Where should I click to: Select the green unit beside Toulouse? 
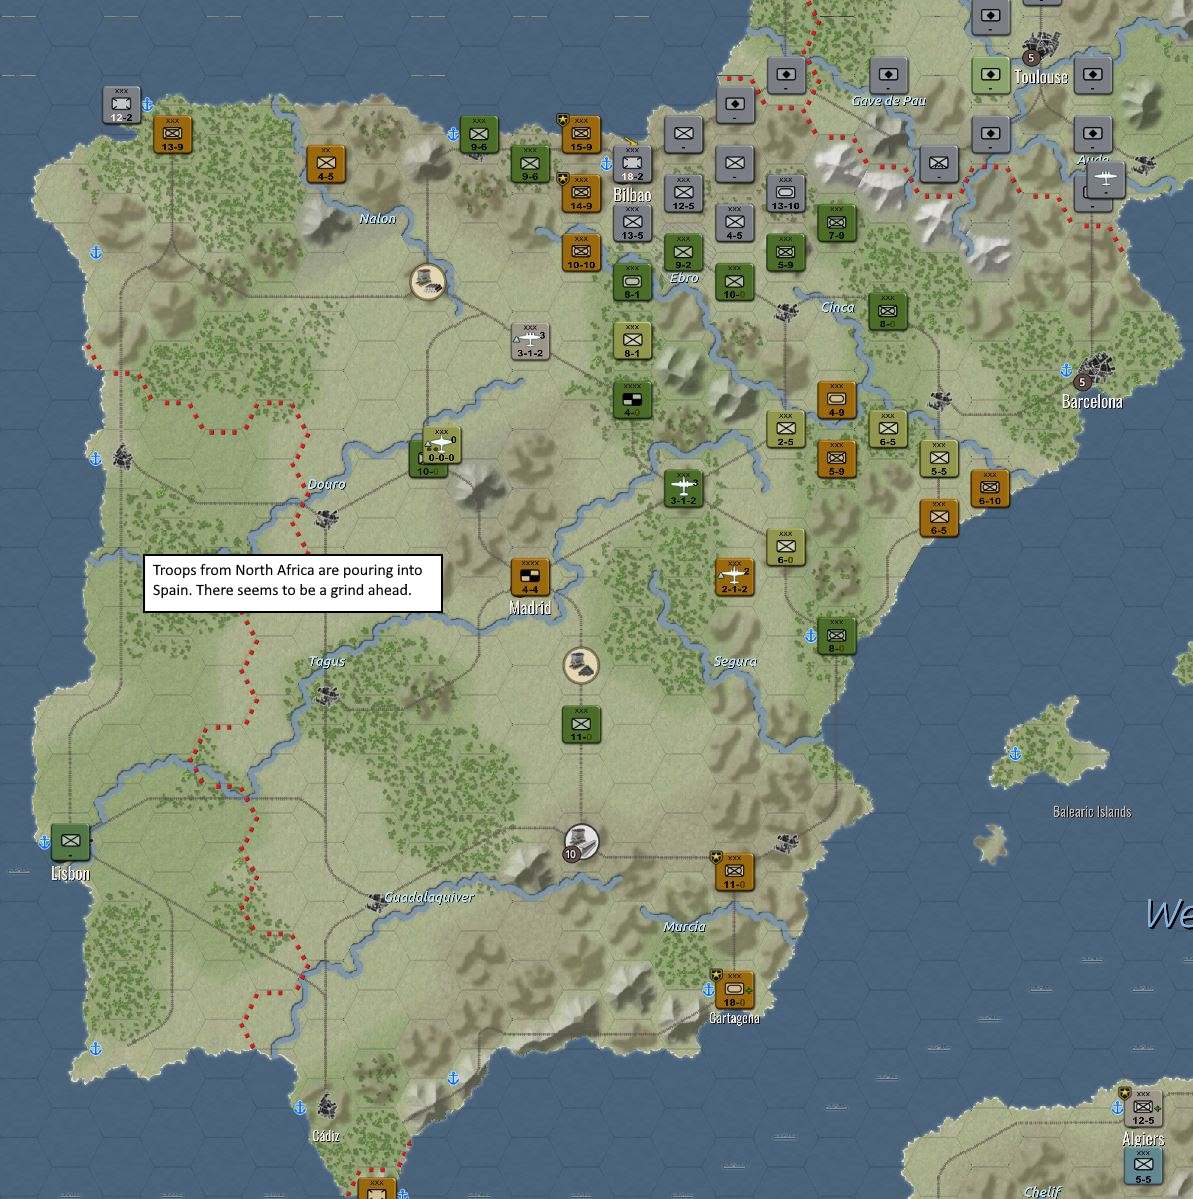[990, 76]
